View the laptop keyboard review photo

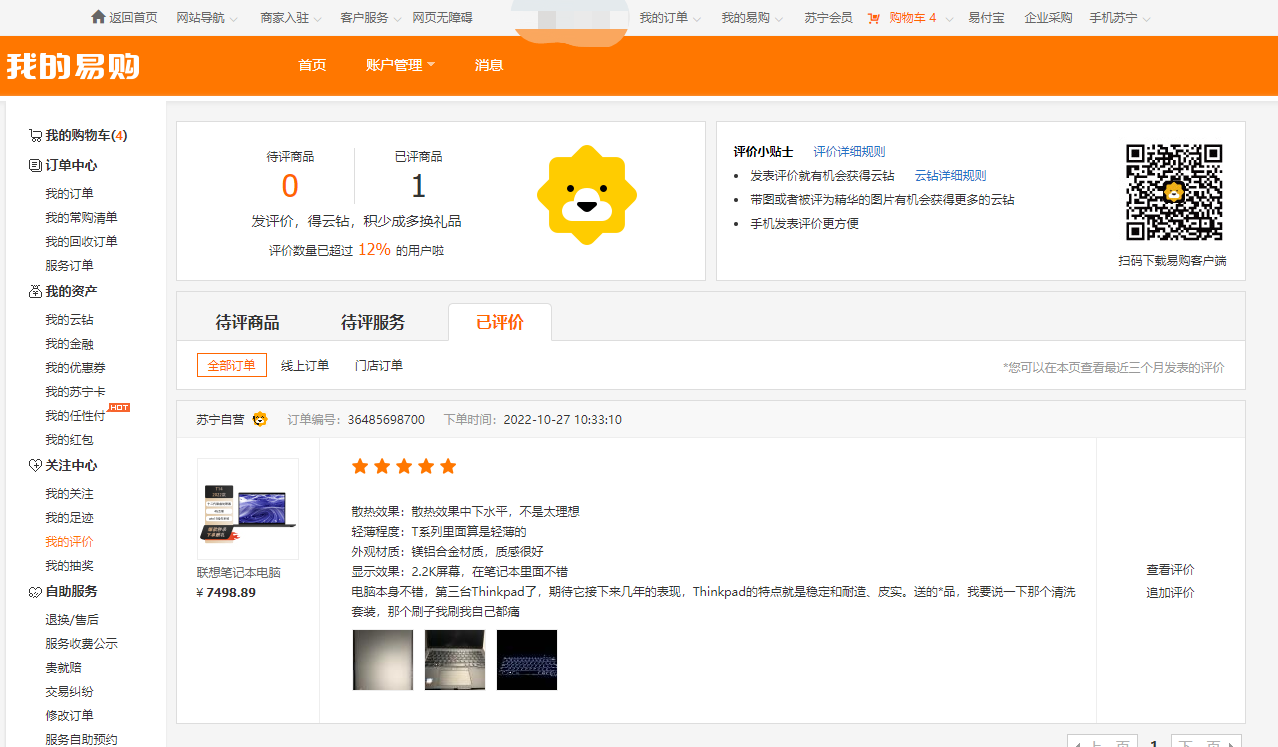click(455, 660)
